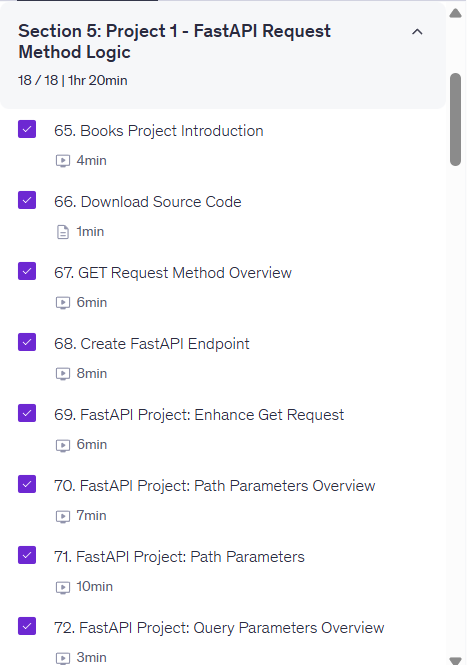Click the vertical scrollbar thumb
The width and height of the screenshot is (467, 665).
point(456,119)
